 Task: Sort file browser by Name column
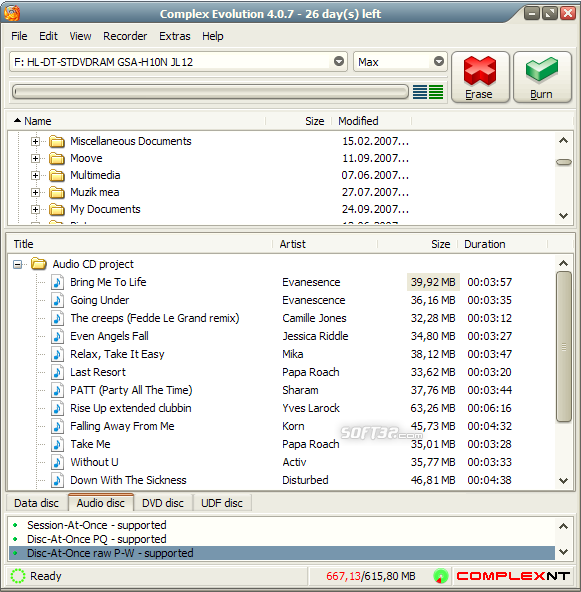137,121
